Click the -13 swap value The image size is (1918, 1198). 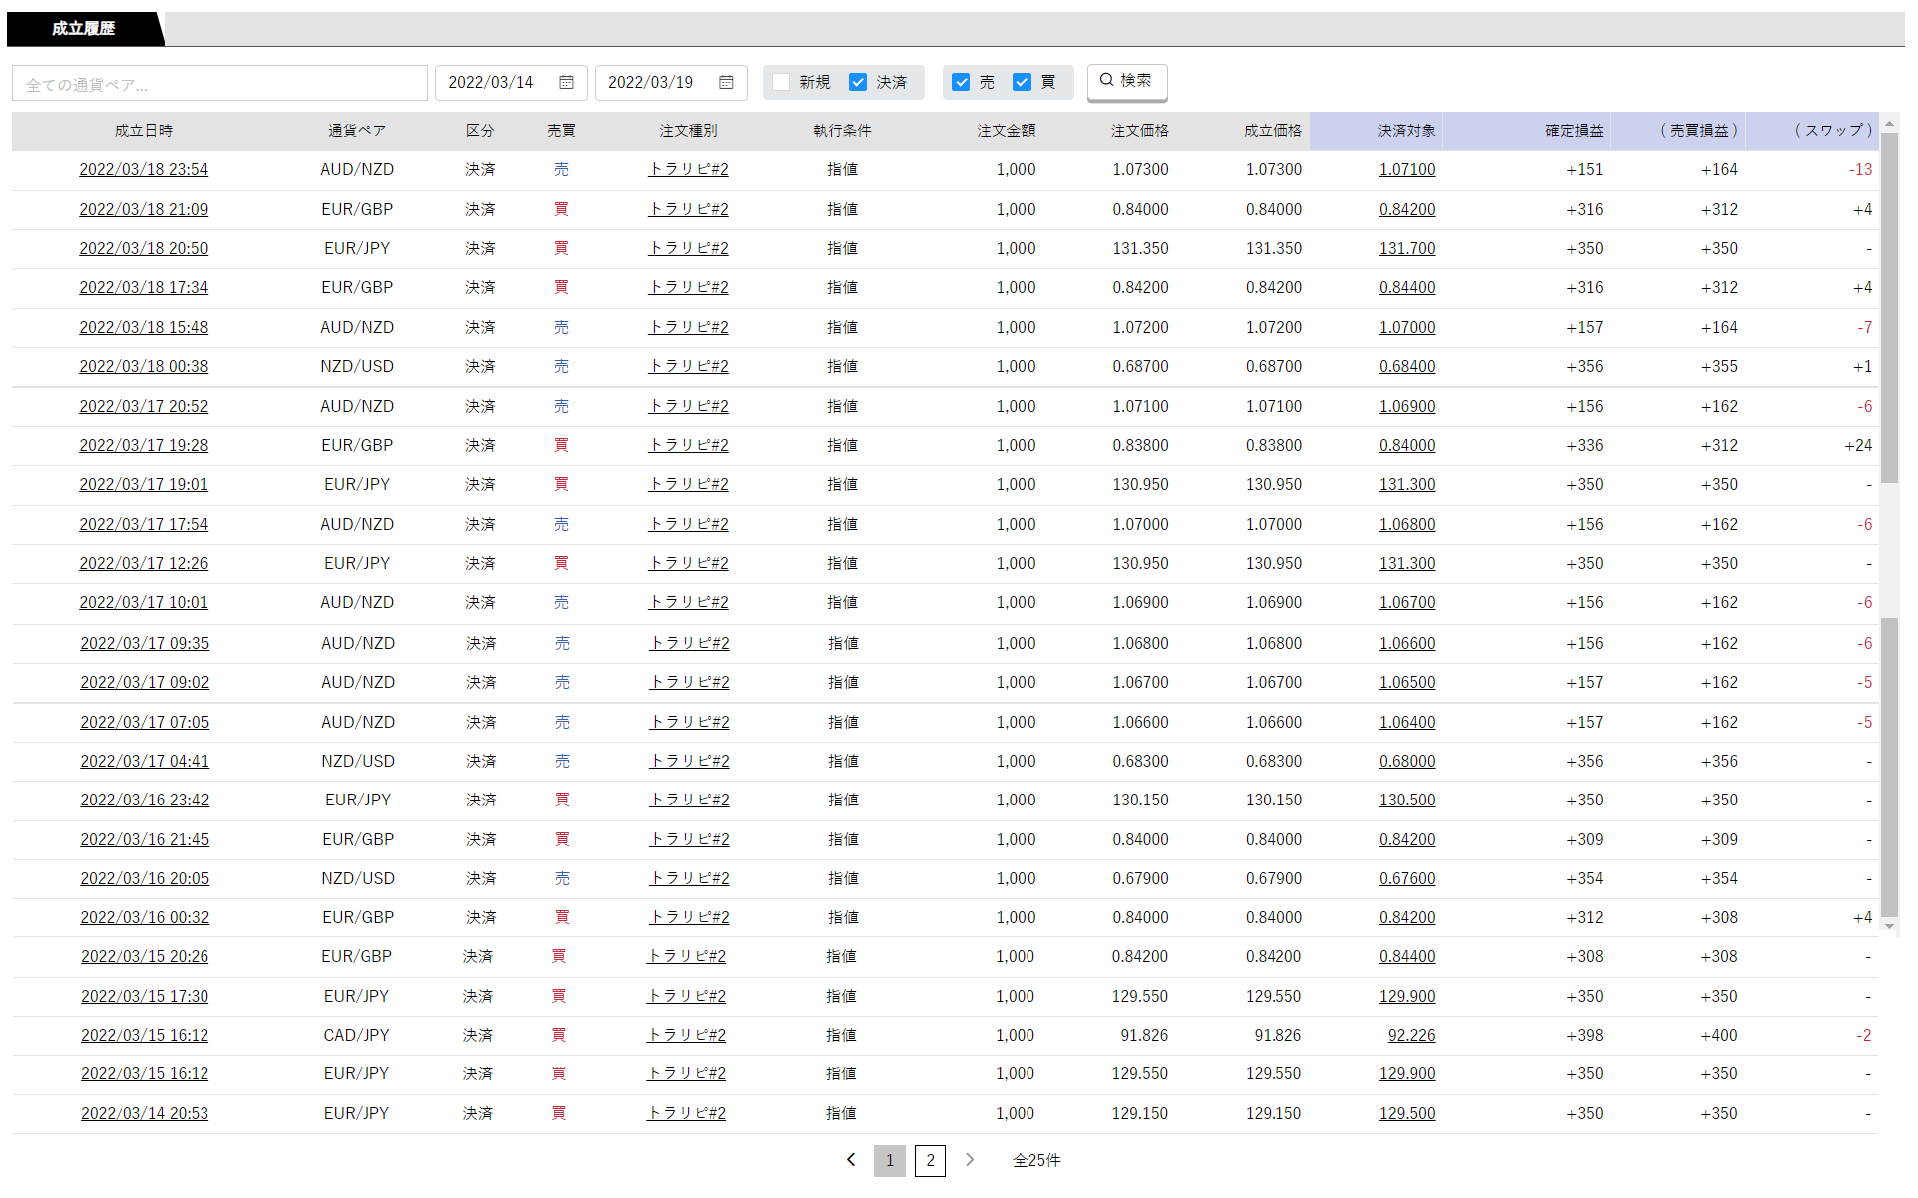point(1860,170)
